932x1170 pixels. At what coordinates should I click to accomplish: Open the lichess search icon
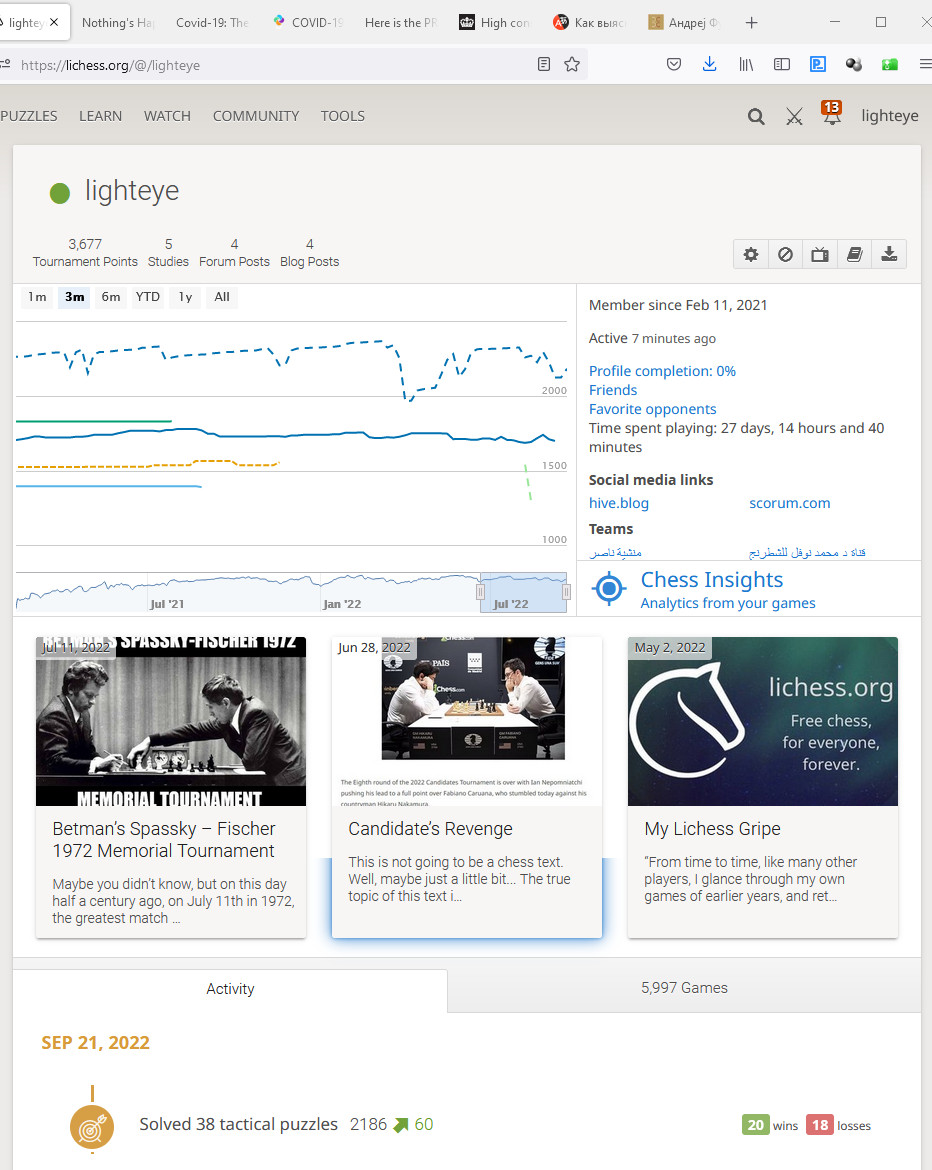(756, 116)
